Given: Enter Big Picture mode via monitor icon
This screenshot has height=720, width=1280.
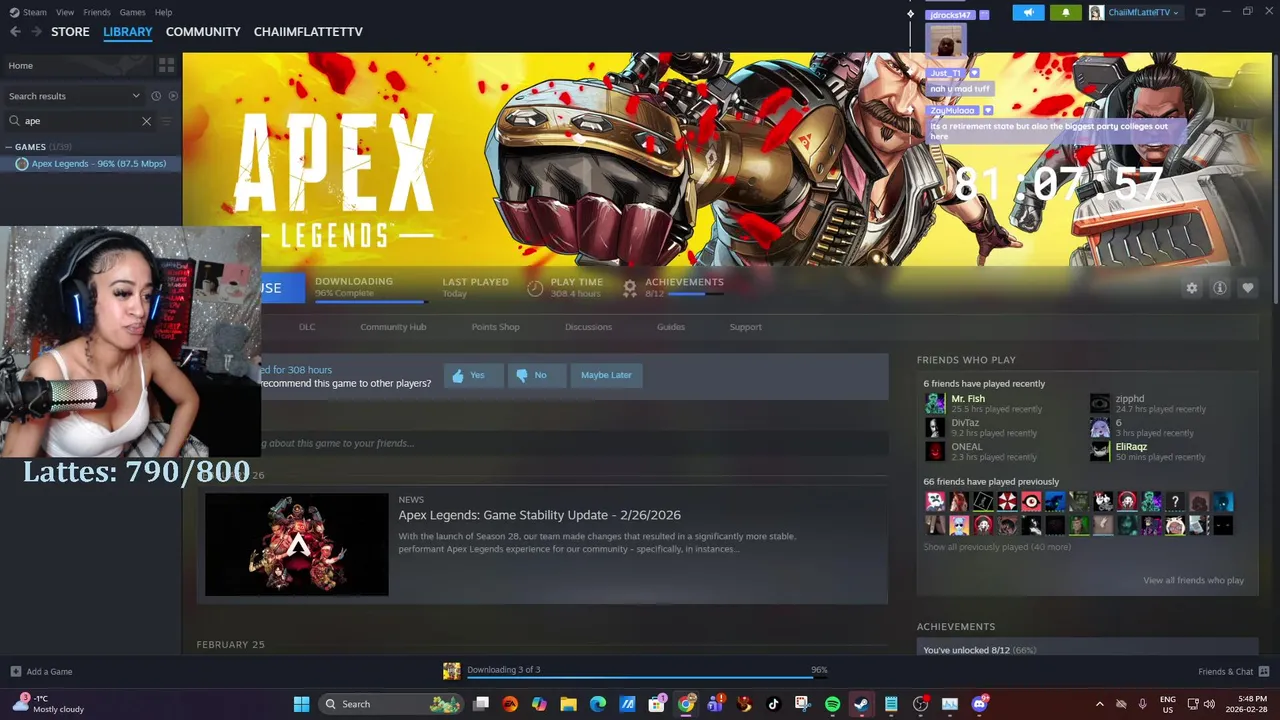Looking at the screenshot, I should [x=1200, y=12].
